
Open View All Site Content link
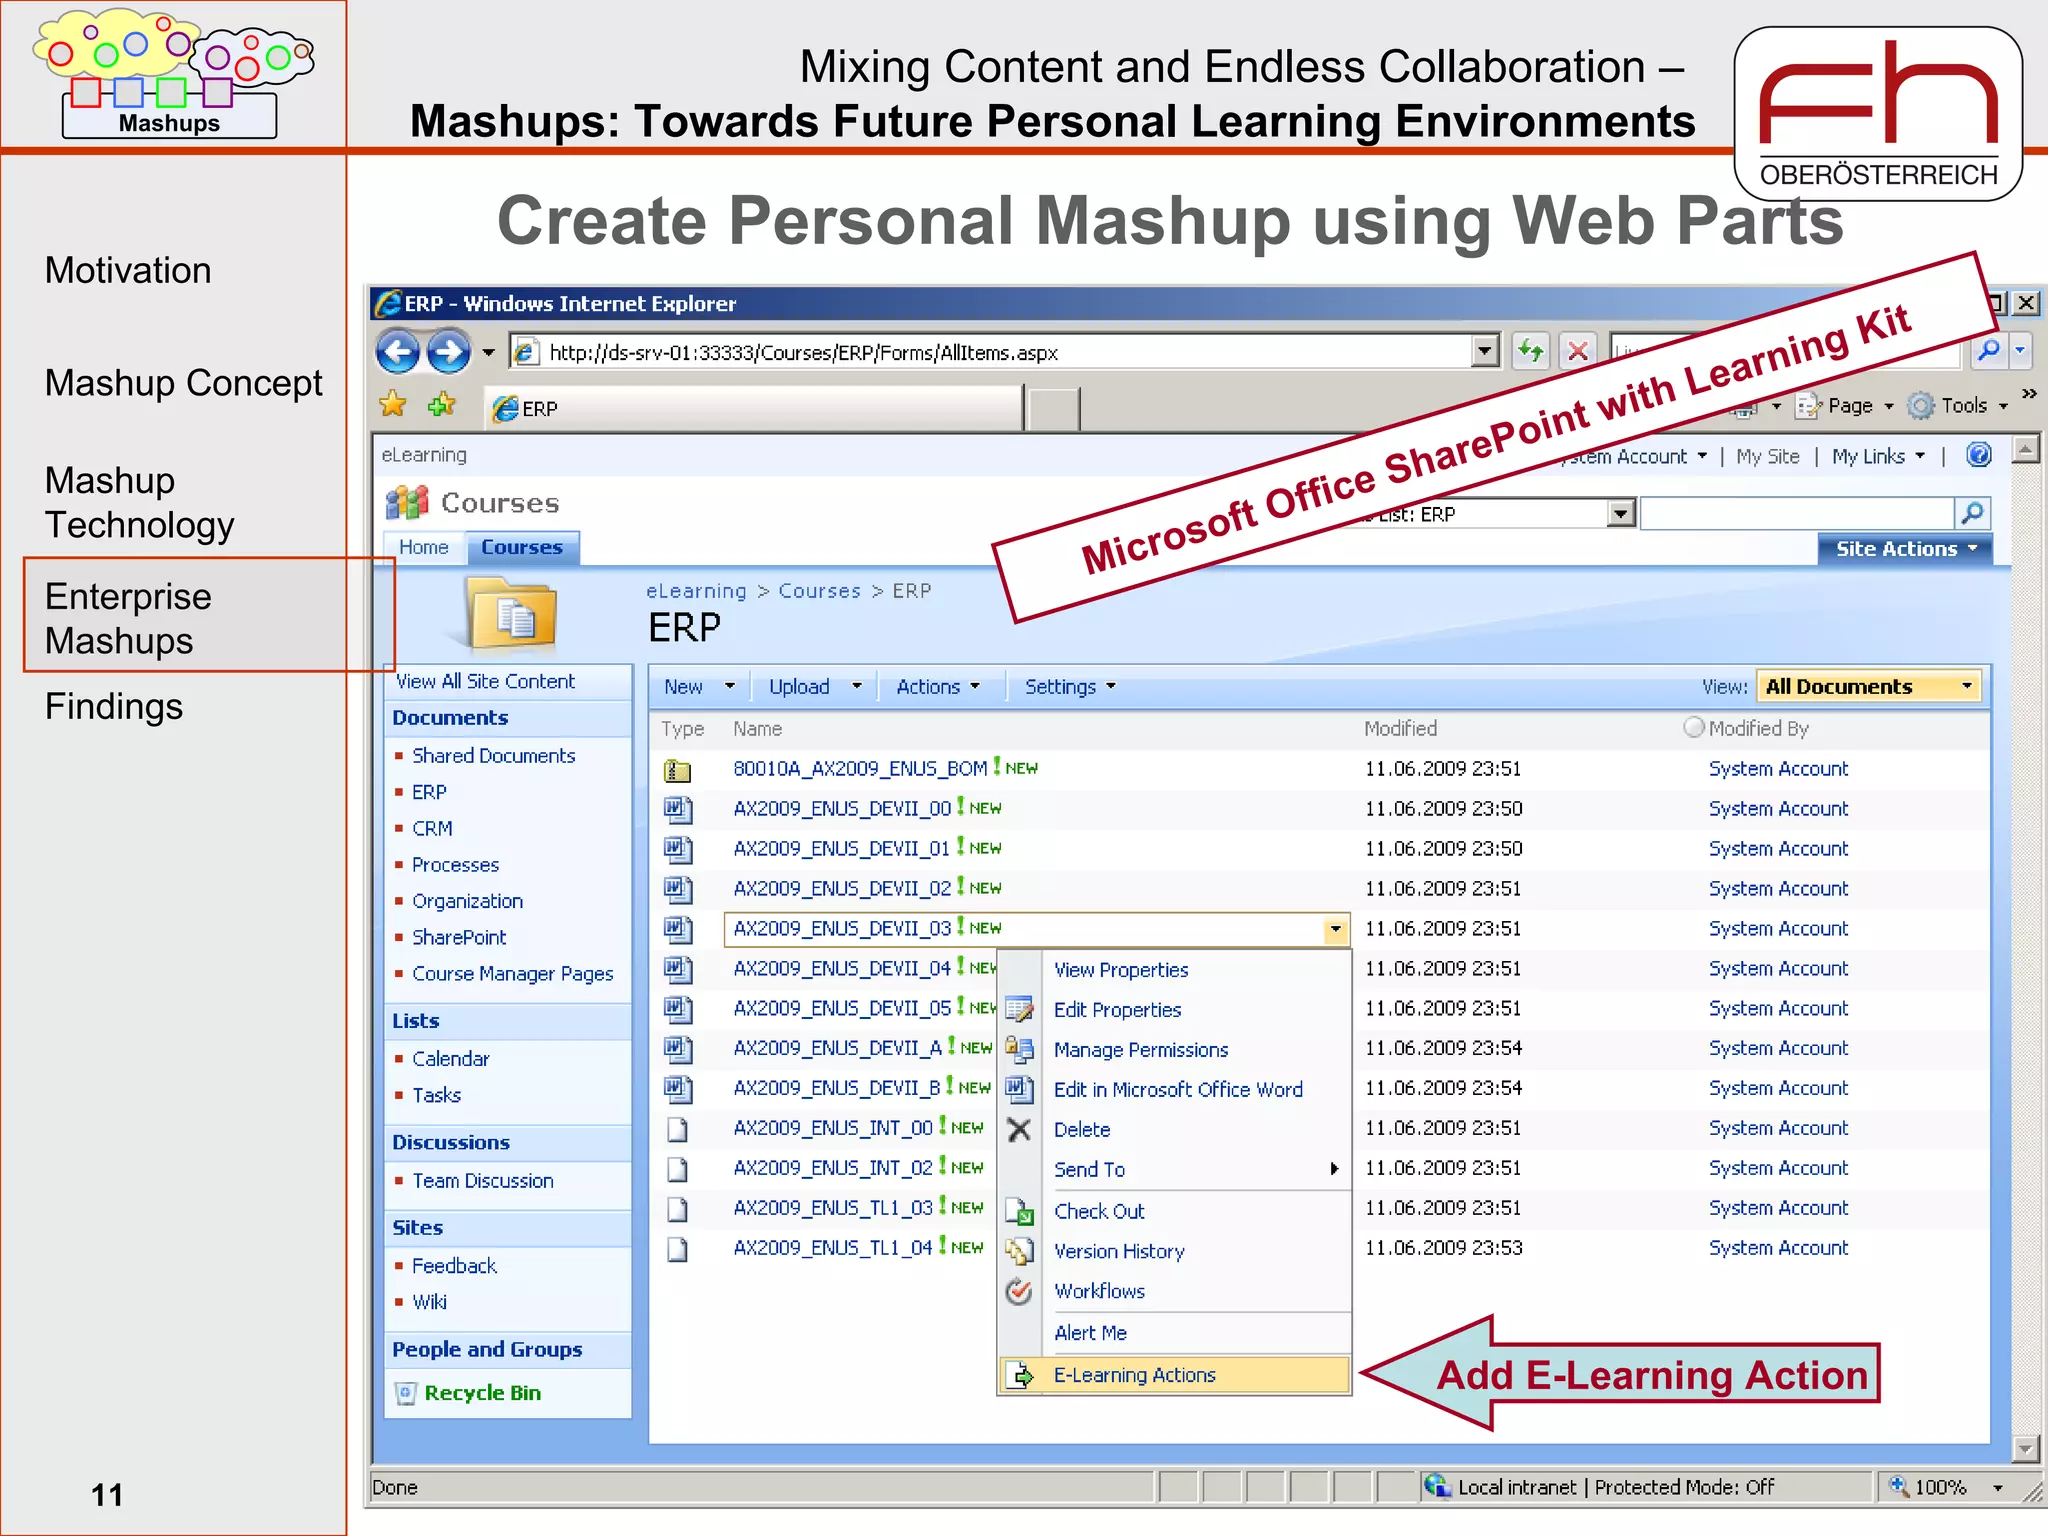coord(485,681)
